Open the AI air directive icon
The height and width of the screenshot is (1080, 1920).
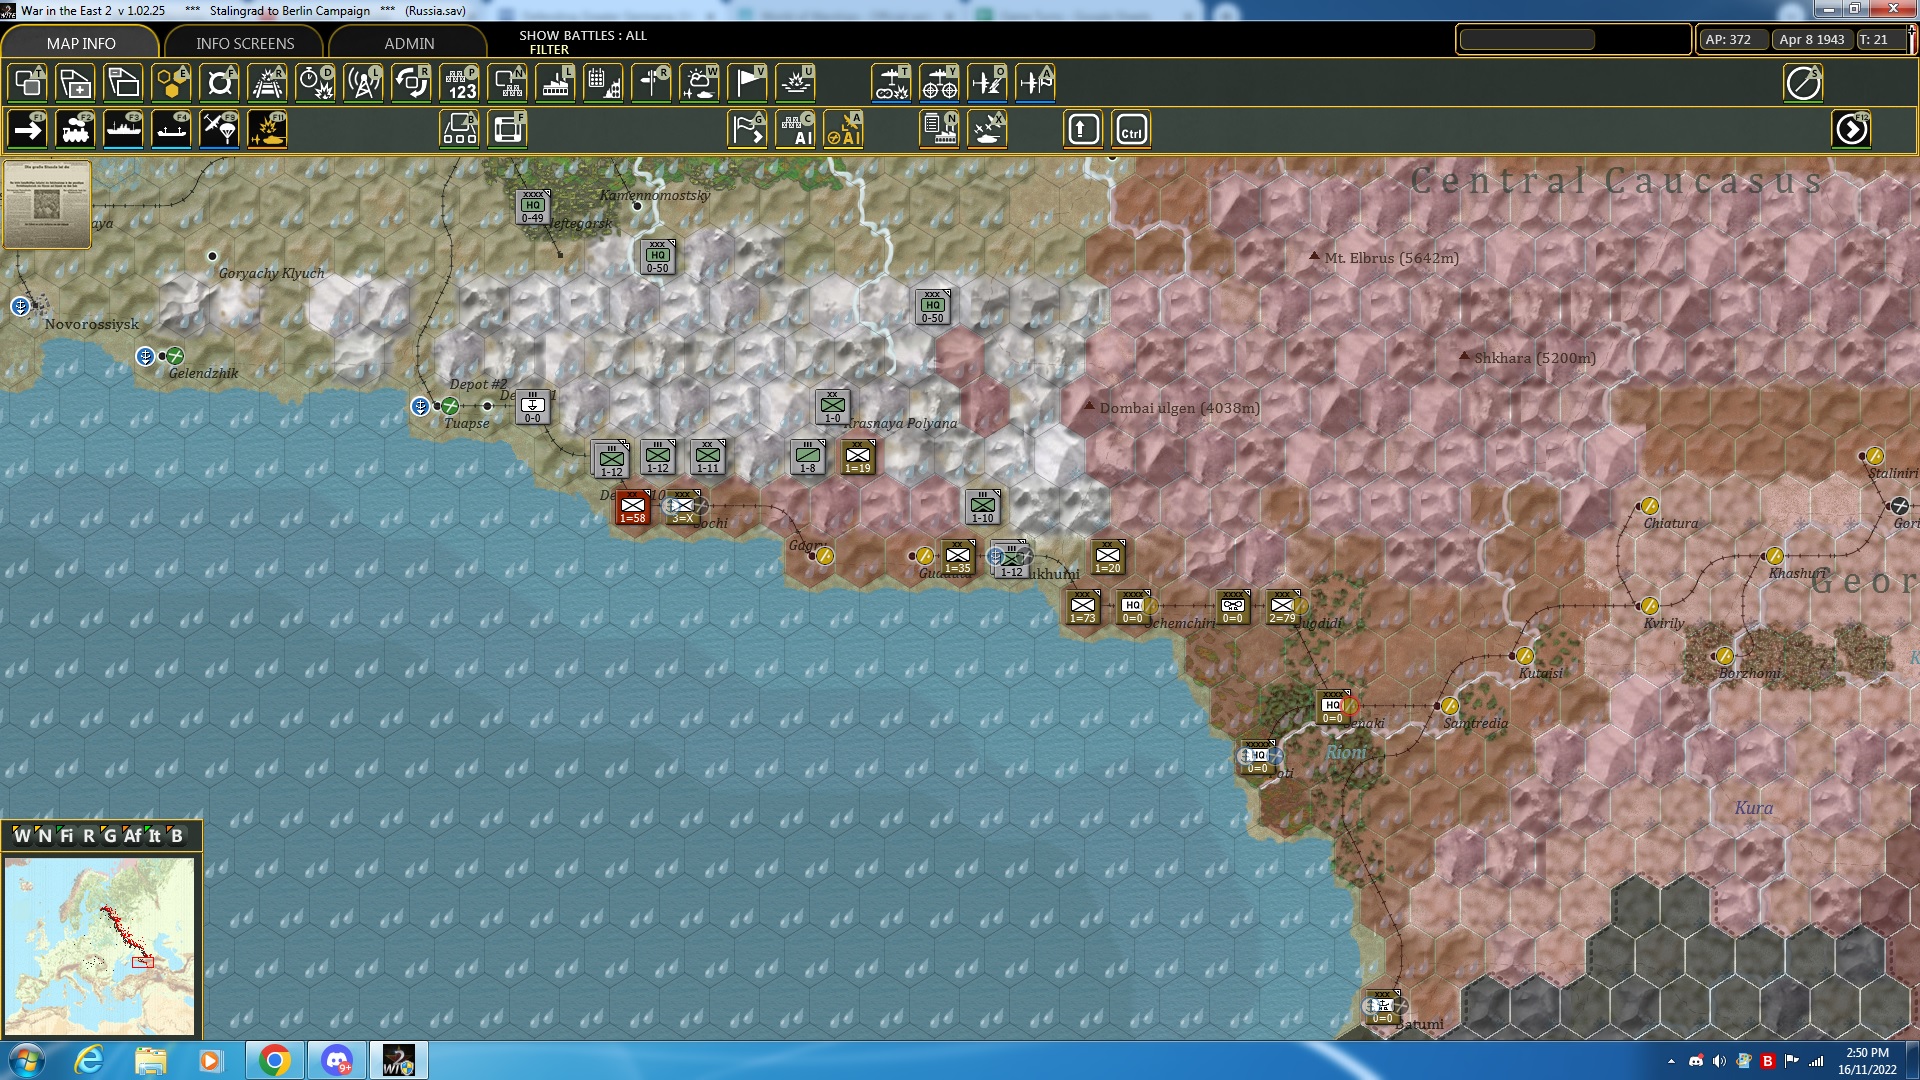coord(844,130)
